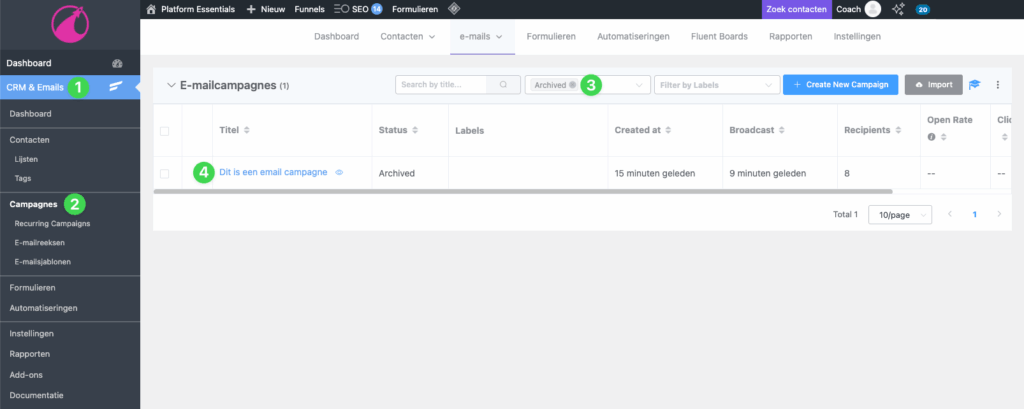Click the Search by title input field
Screen dimensions: 1024x409
441,85
